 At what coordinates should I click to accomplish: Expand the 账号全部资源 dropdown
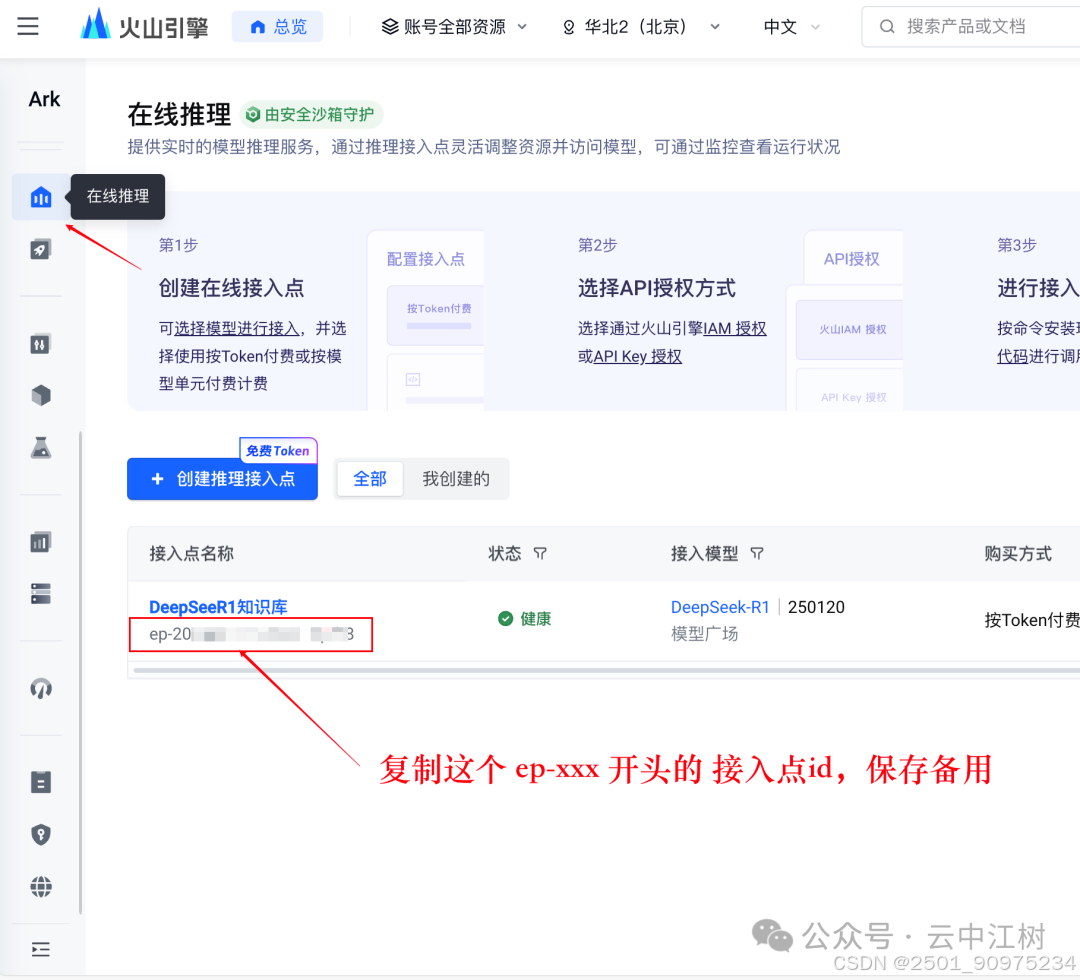(x=454, y=27)
